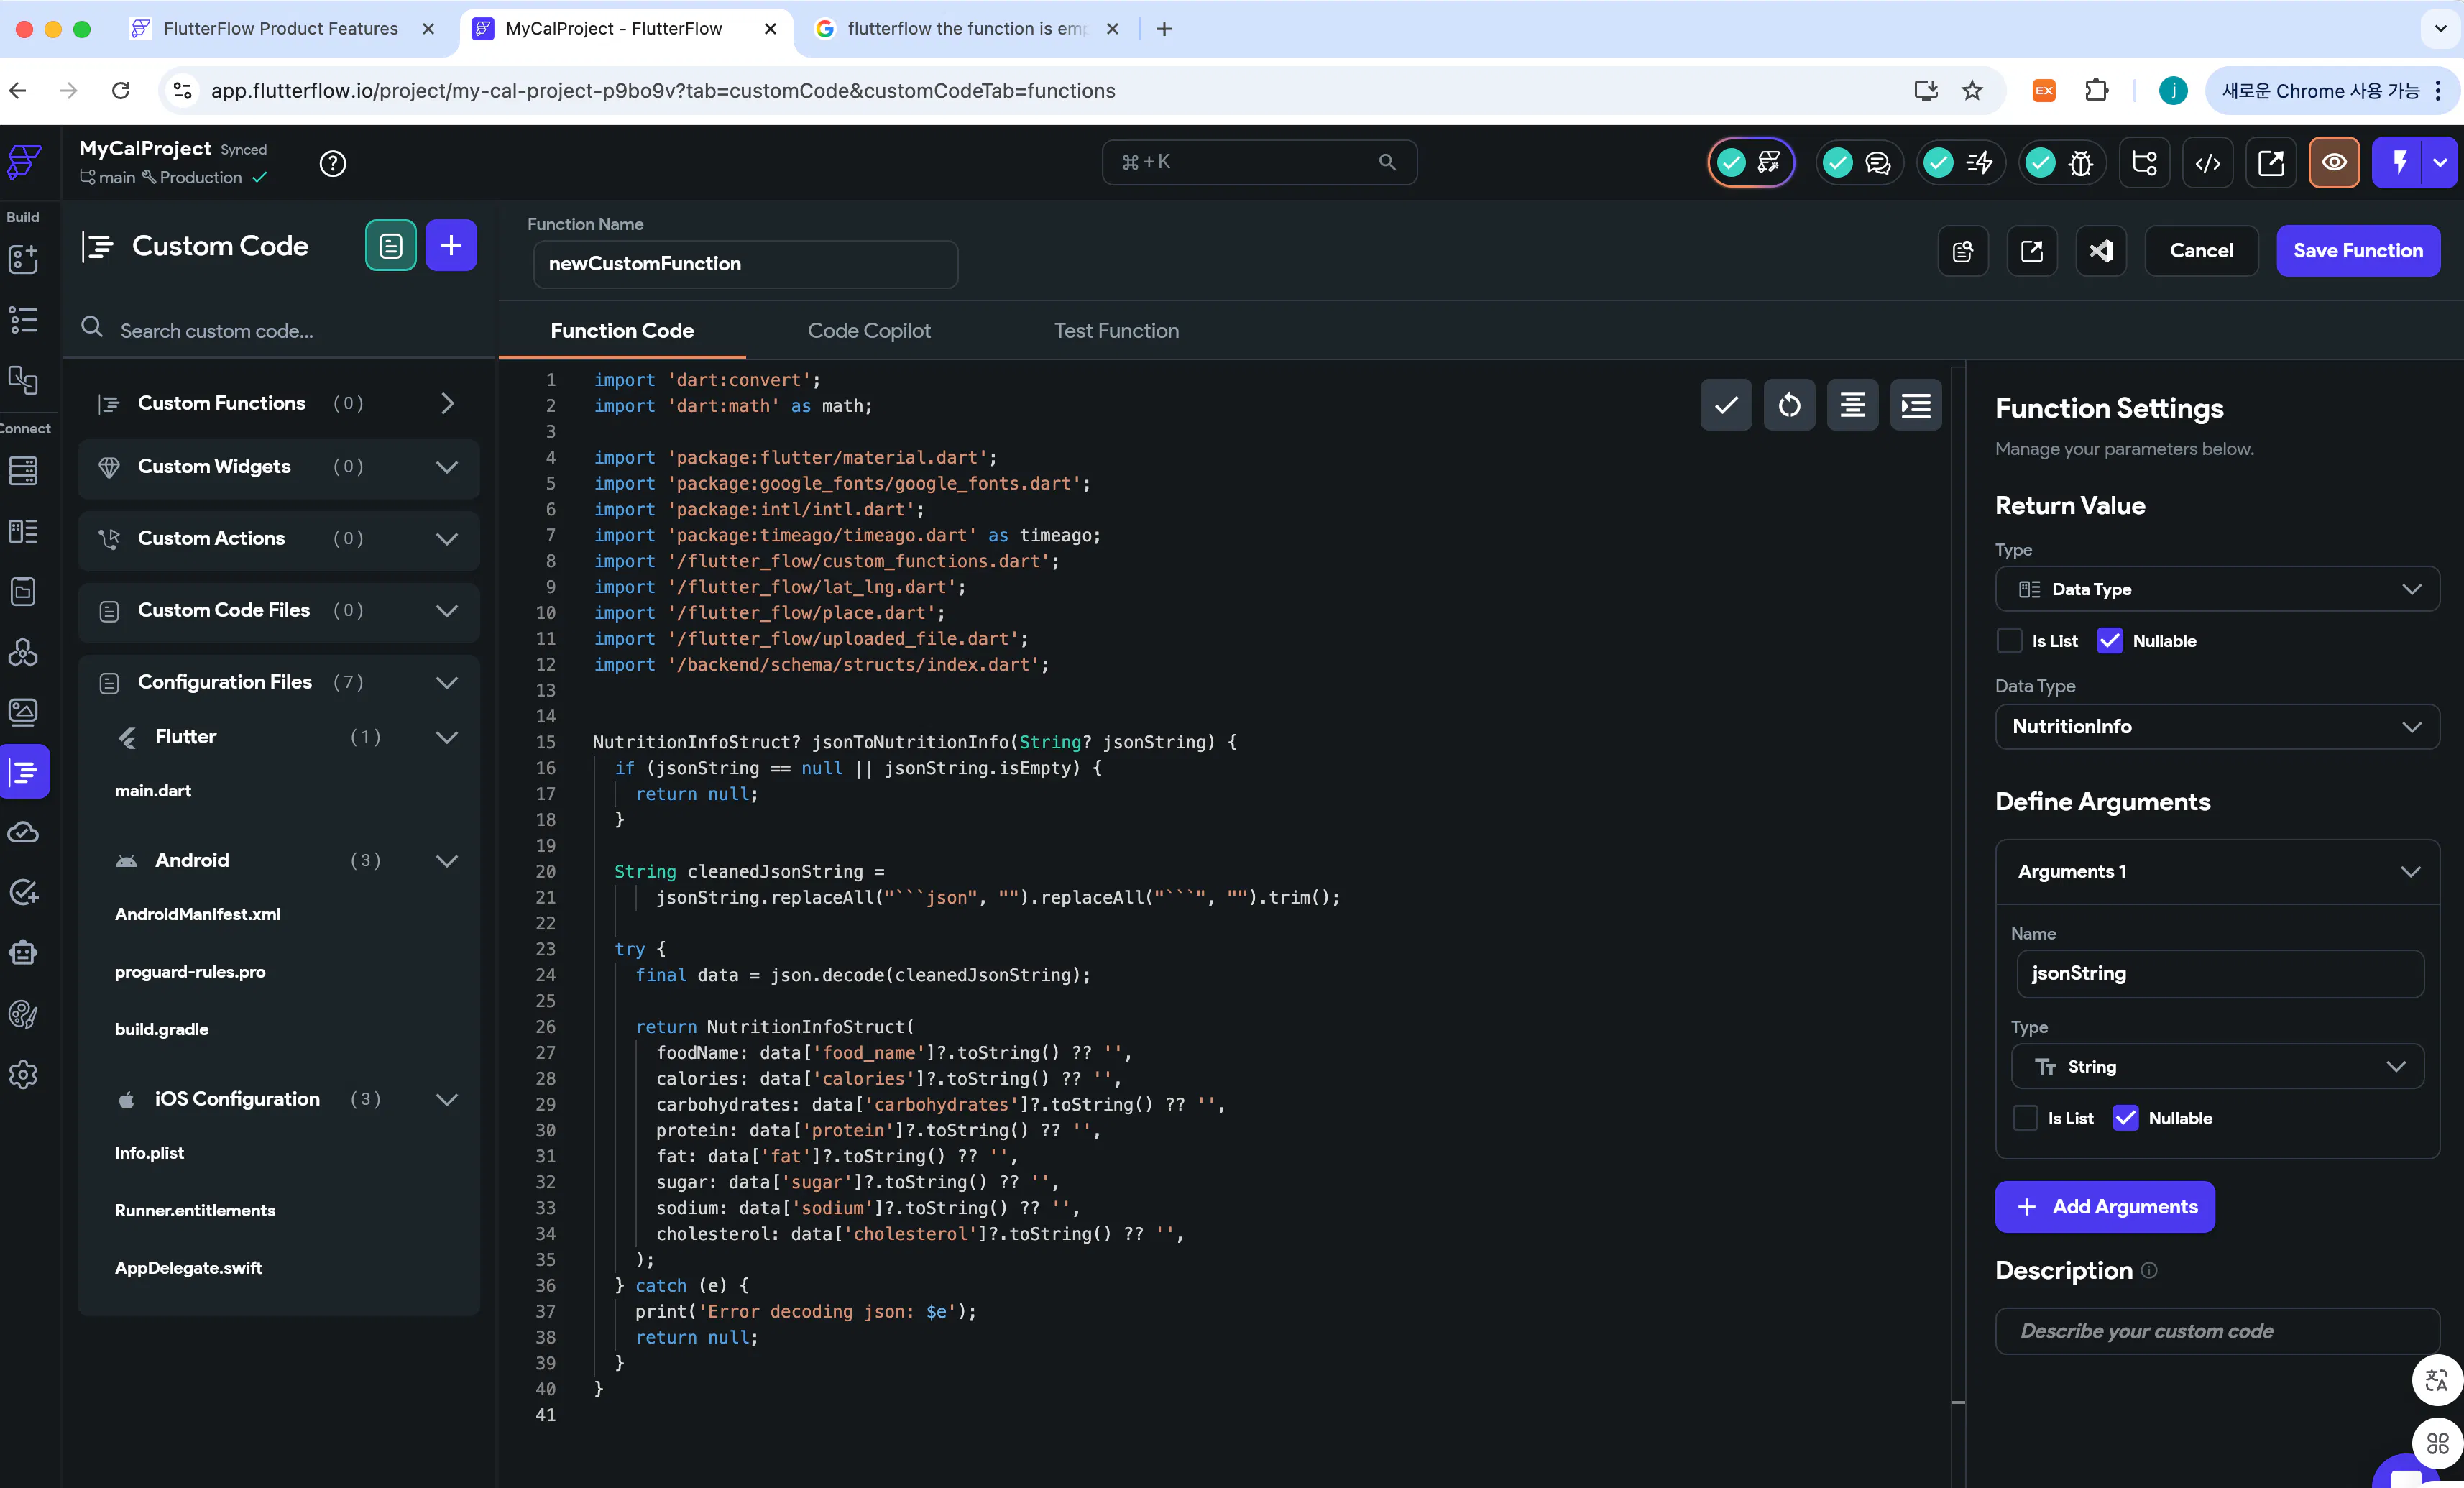Image resolution: width=2464 pixels, height=1488 pixels.
Task: Open the Data Type dropdown showing NutritionInfo
Action: coord(2217,726)
